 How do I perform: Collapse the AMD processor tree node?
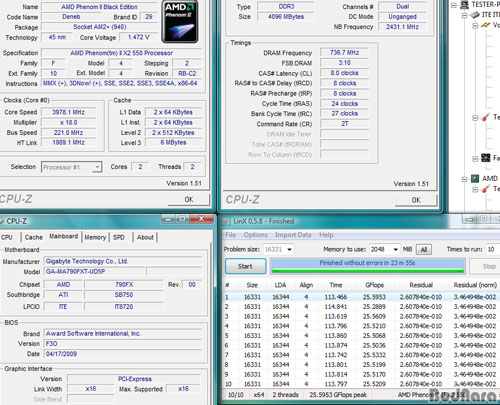[464, 179]
